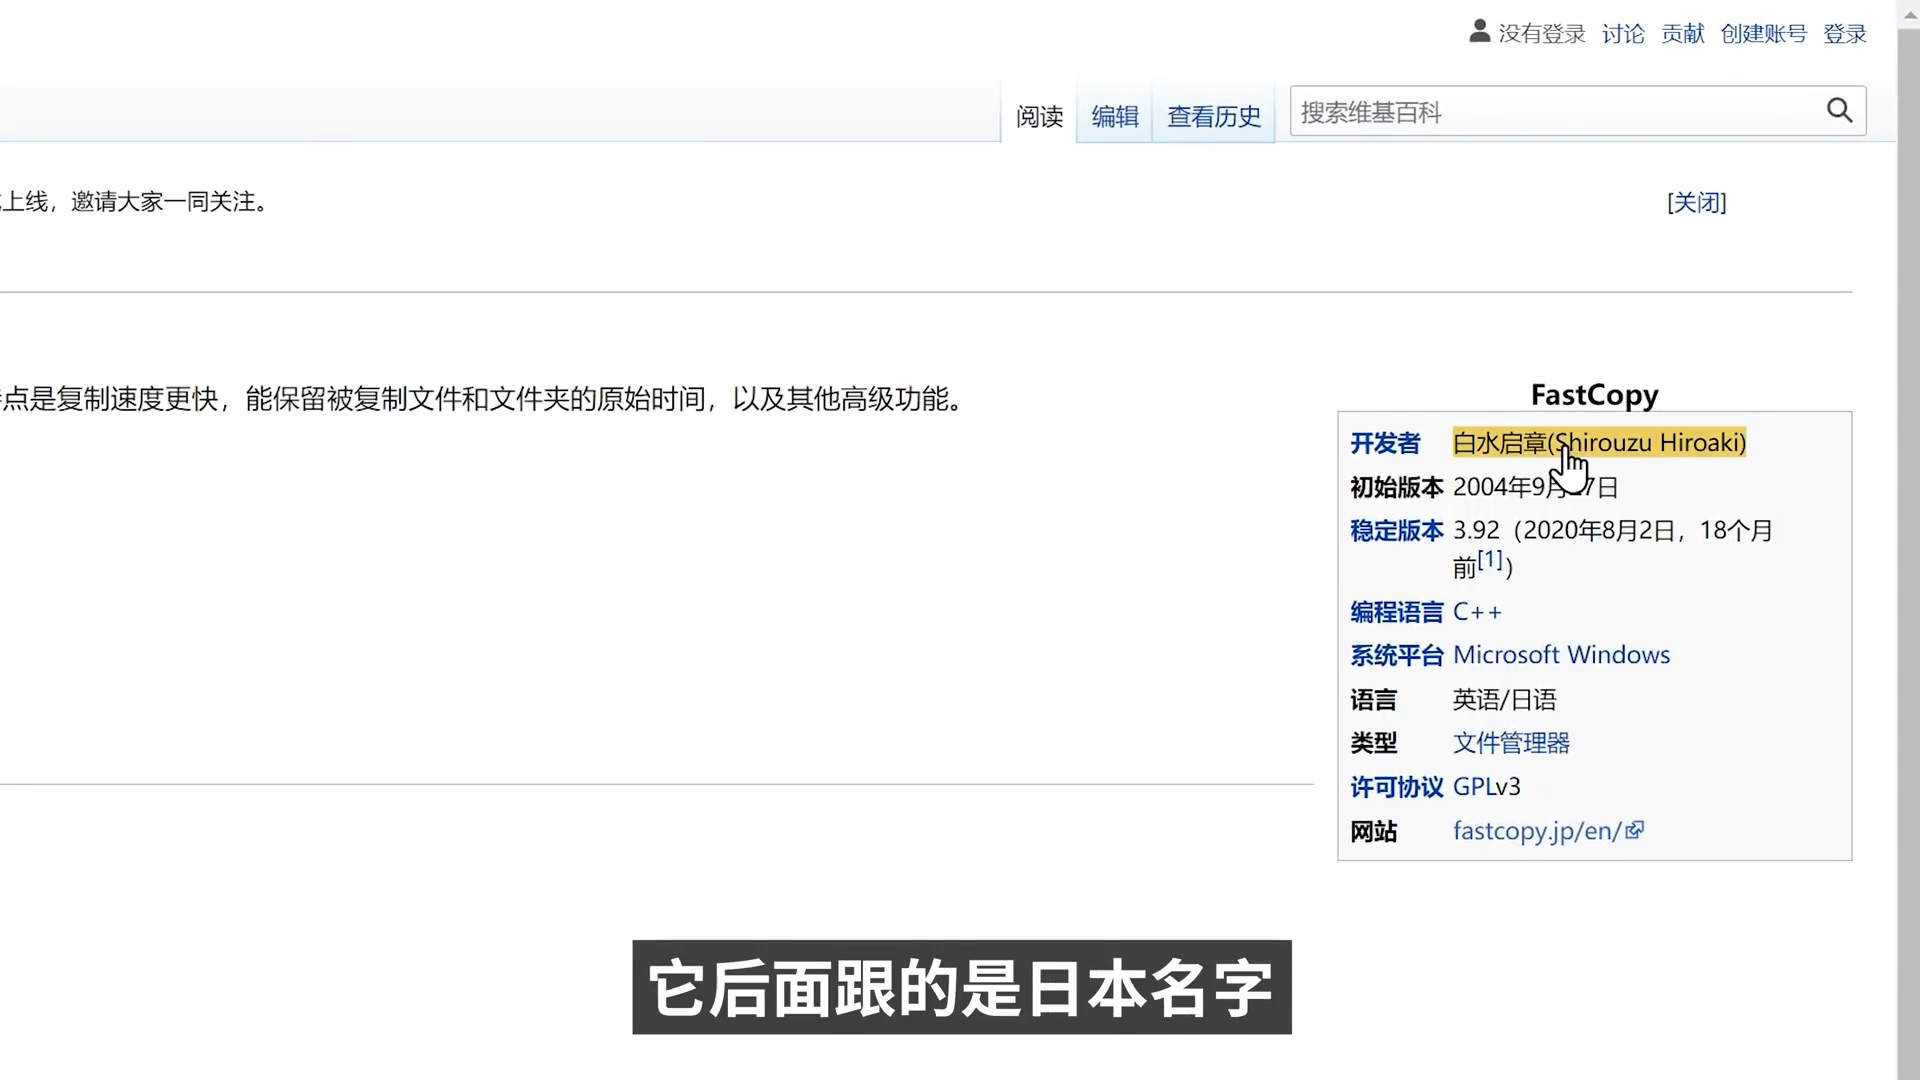
Task: Click the reference [1] citation link
Action: pos(1489,558)
